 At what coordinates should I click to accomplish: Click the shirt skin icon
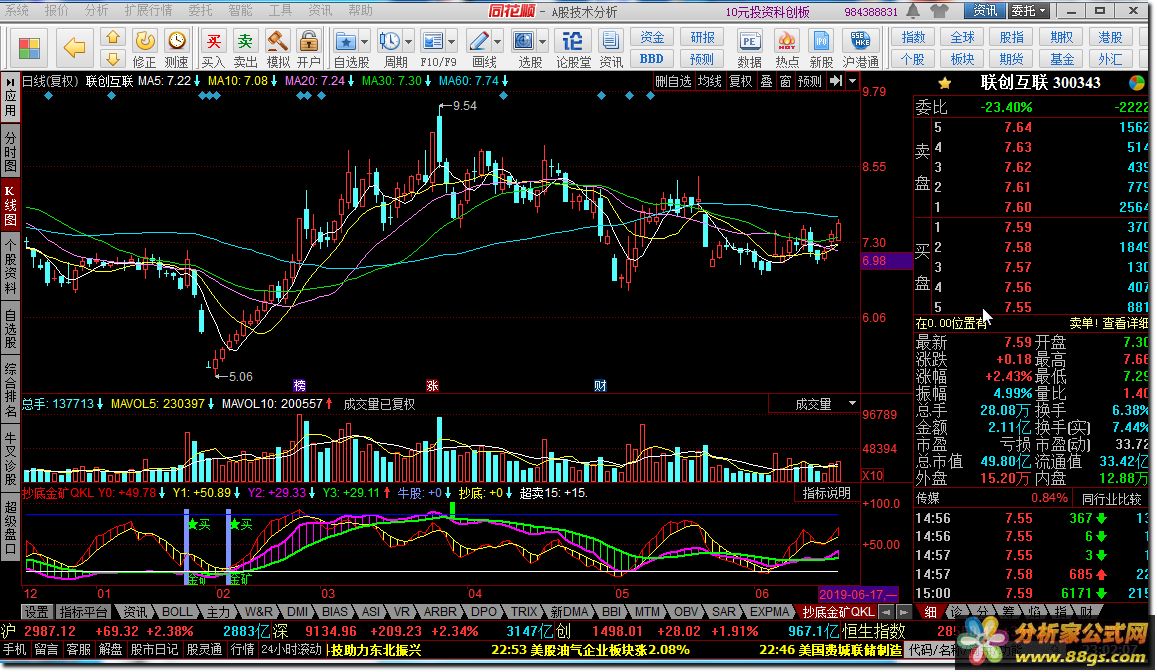click(939, 11)
